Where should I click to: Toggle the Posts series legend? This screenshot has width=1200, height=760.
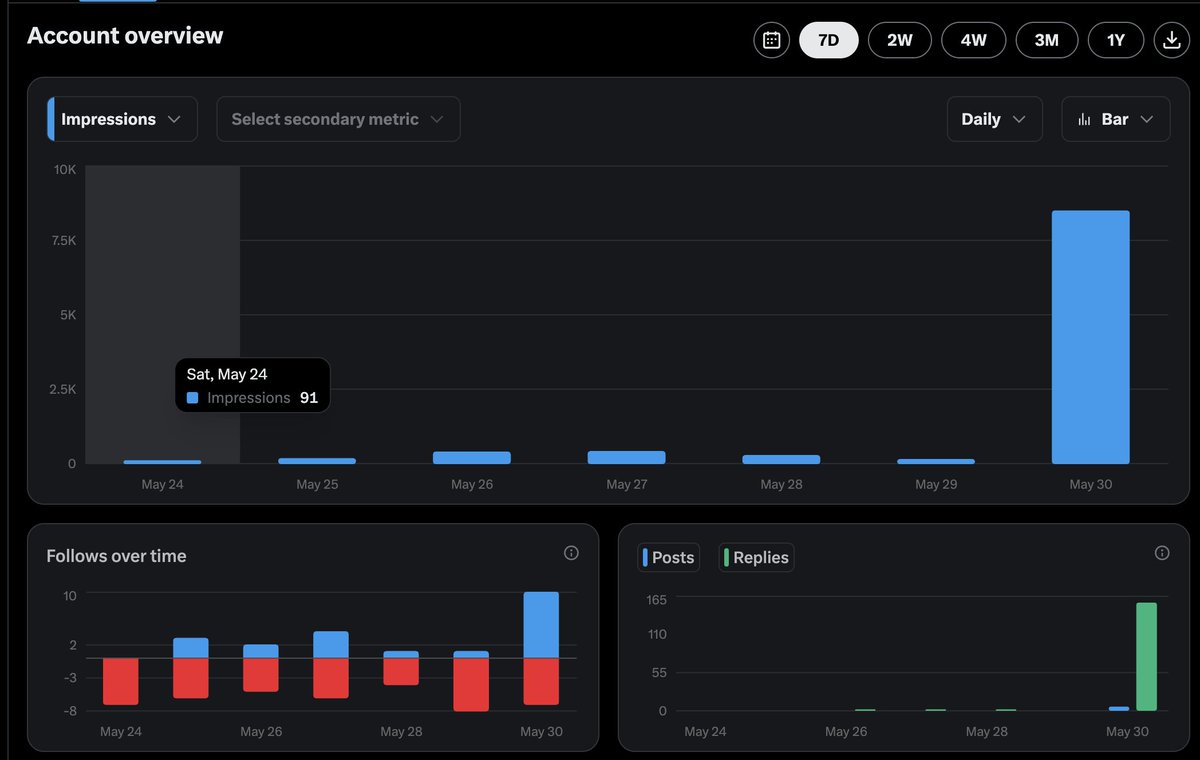click(669, 558)
